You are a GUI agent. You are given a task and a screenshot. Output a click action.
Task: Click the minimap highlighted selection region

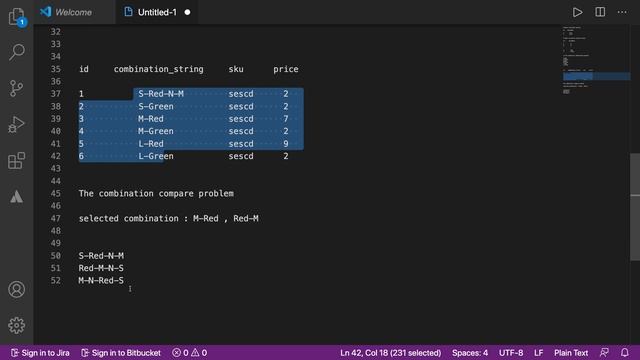tap(596, 76)
